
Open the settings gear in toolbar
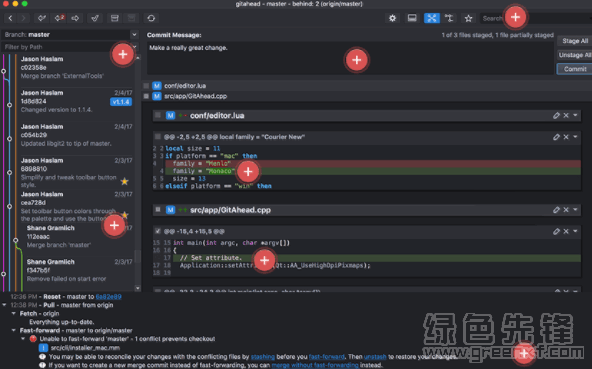coord(392,18)
